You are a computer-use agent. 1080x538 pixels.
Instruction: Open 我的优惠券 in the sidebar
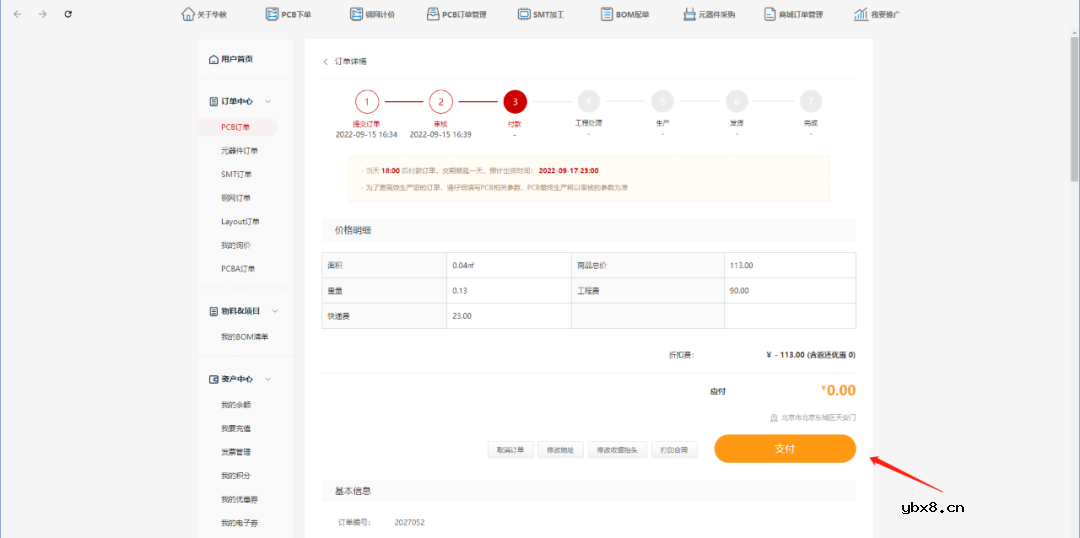pos(239,499)
